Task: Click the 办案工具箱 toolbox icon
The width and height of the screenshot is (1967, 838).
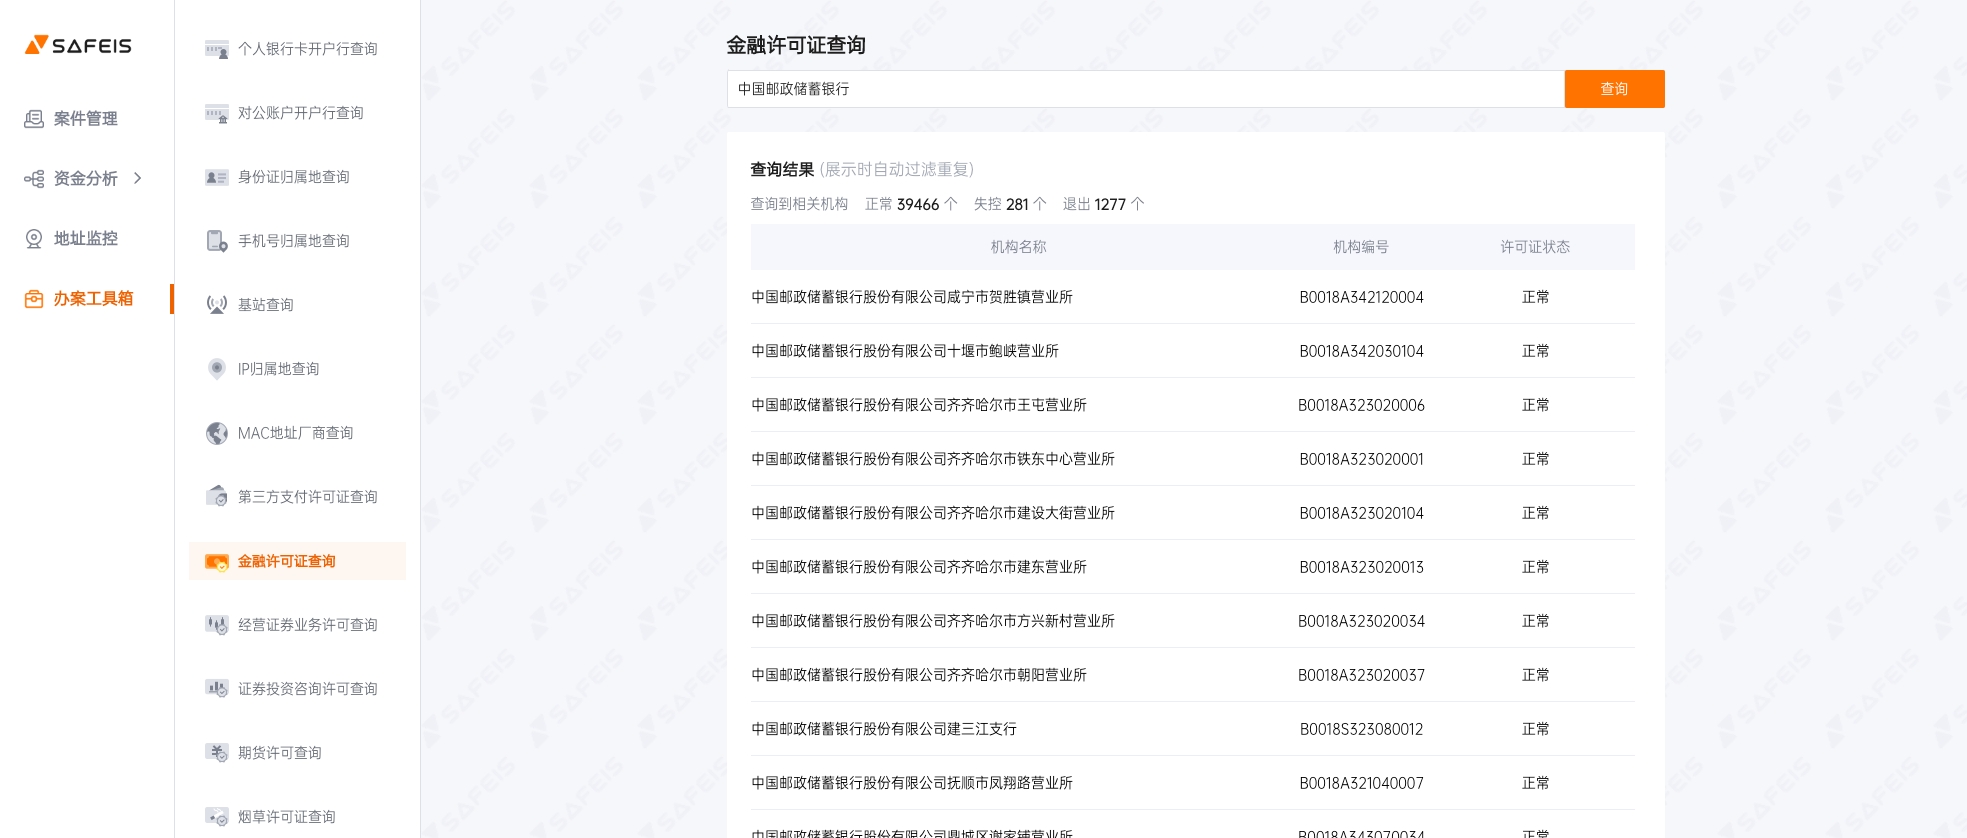Action: tap(34, 299)
